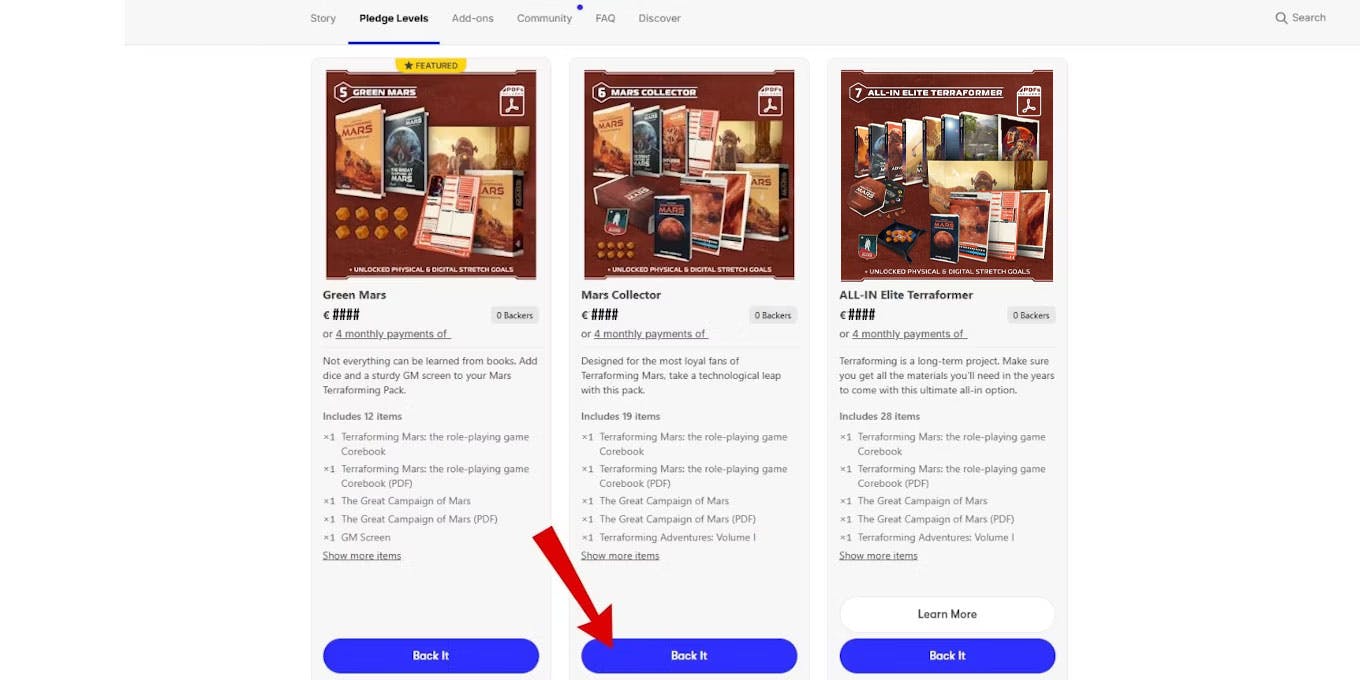Open the Green Mars monthly payments link
This screenshot has width=1360, height=680.
pyautogui.click(x=393, y=334)
